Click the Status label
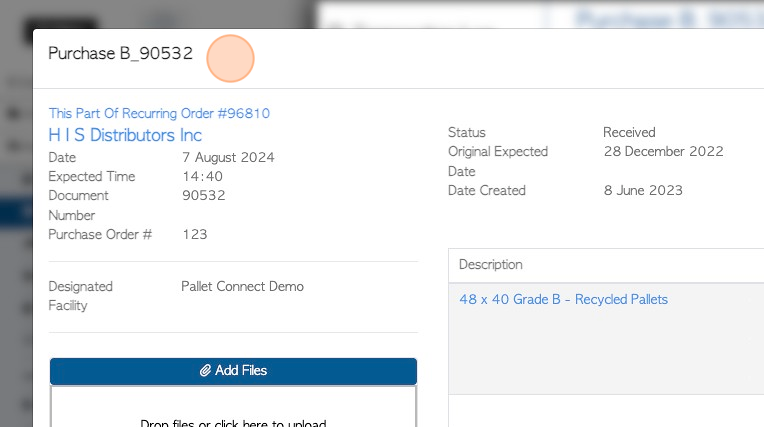 pos(466,132)
